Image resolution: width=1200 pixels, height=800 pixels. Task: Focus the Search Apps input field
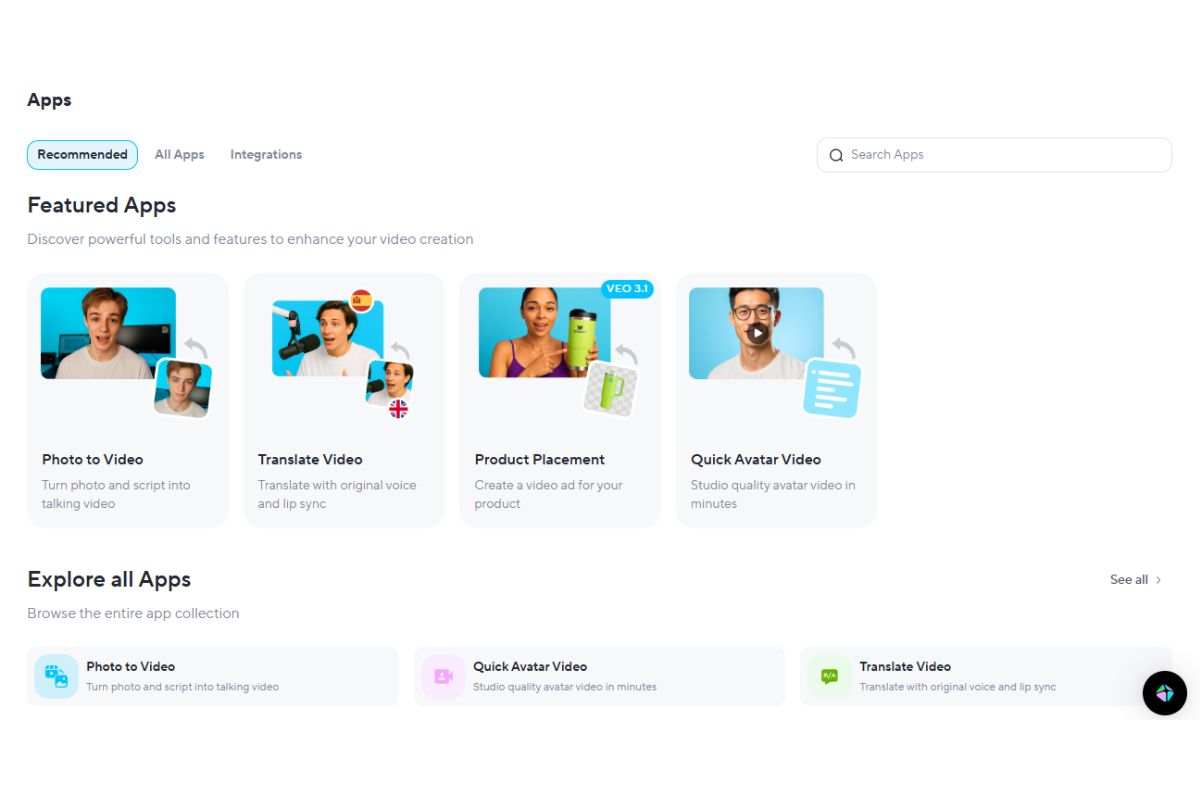tap(1000, 155)
